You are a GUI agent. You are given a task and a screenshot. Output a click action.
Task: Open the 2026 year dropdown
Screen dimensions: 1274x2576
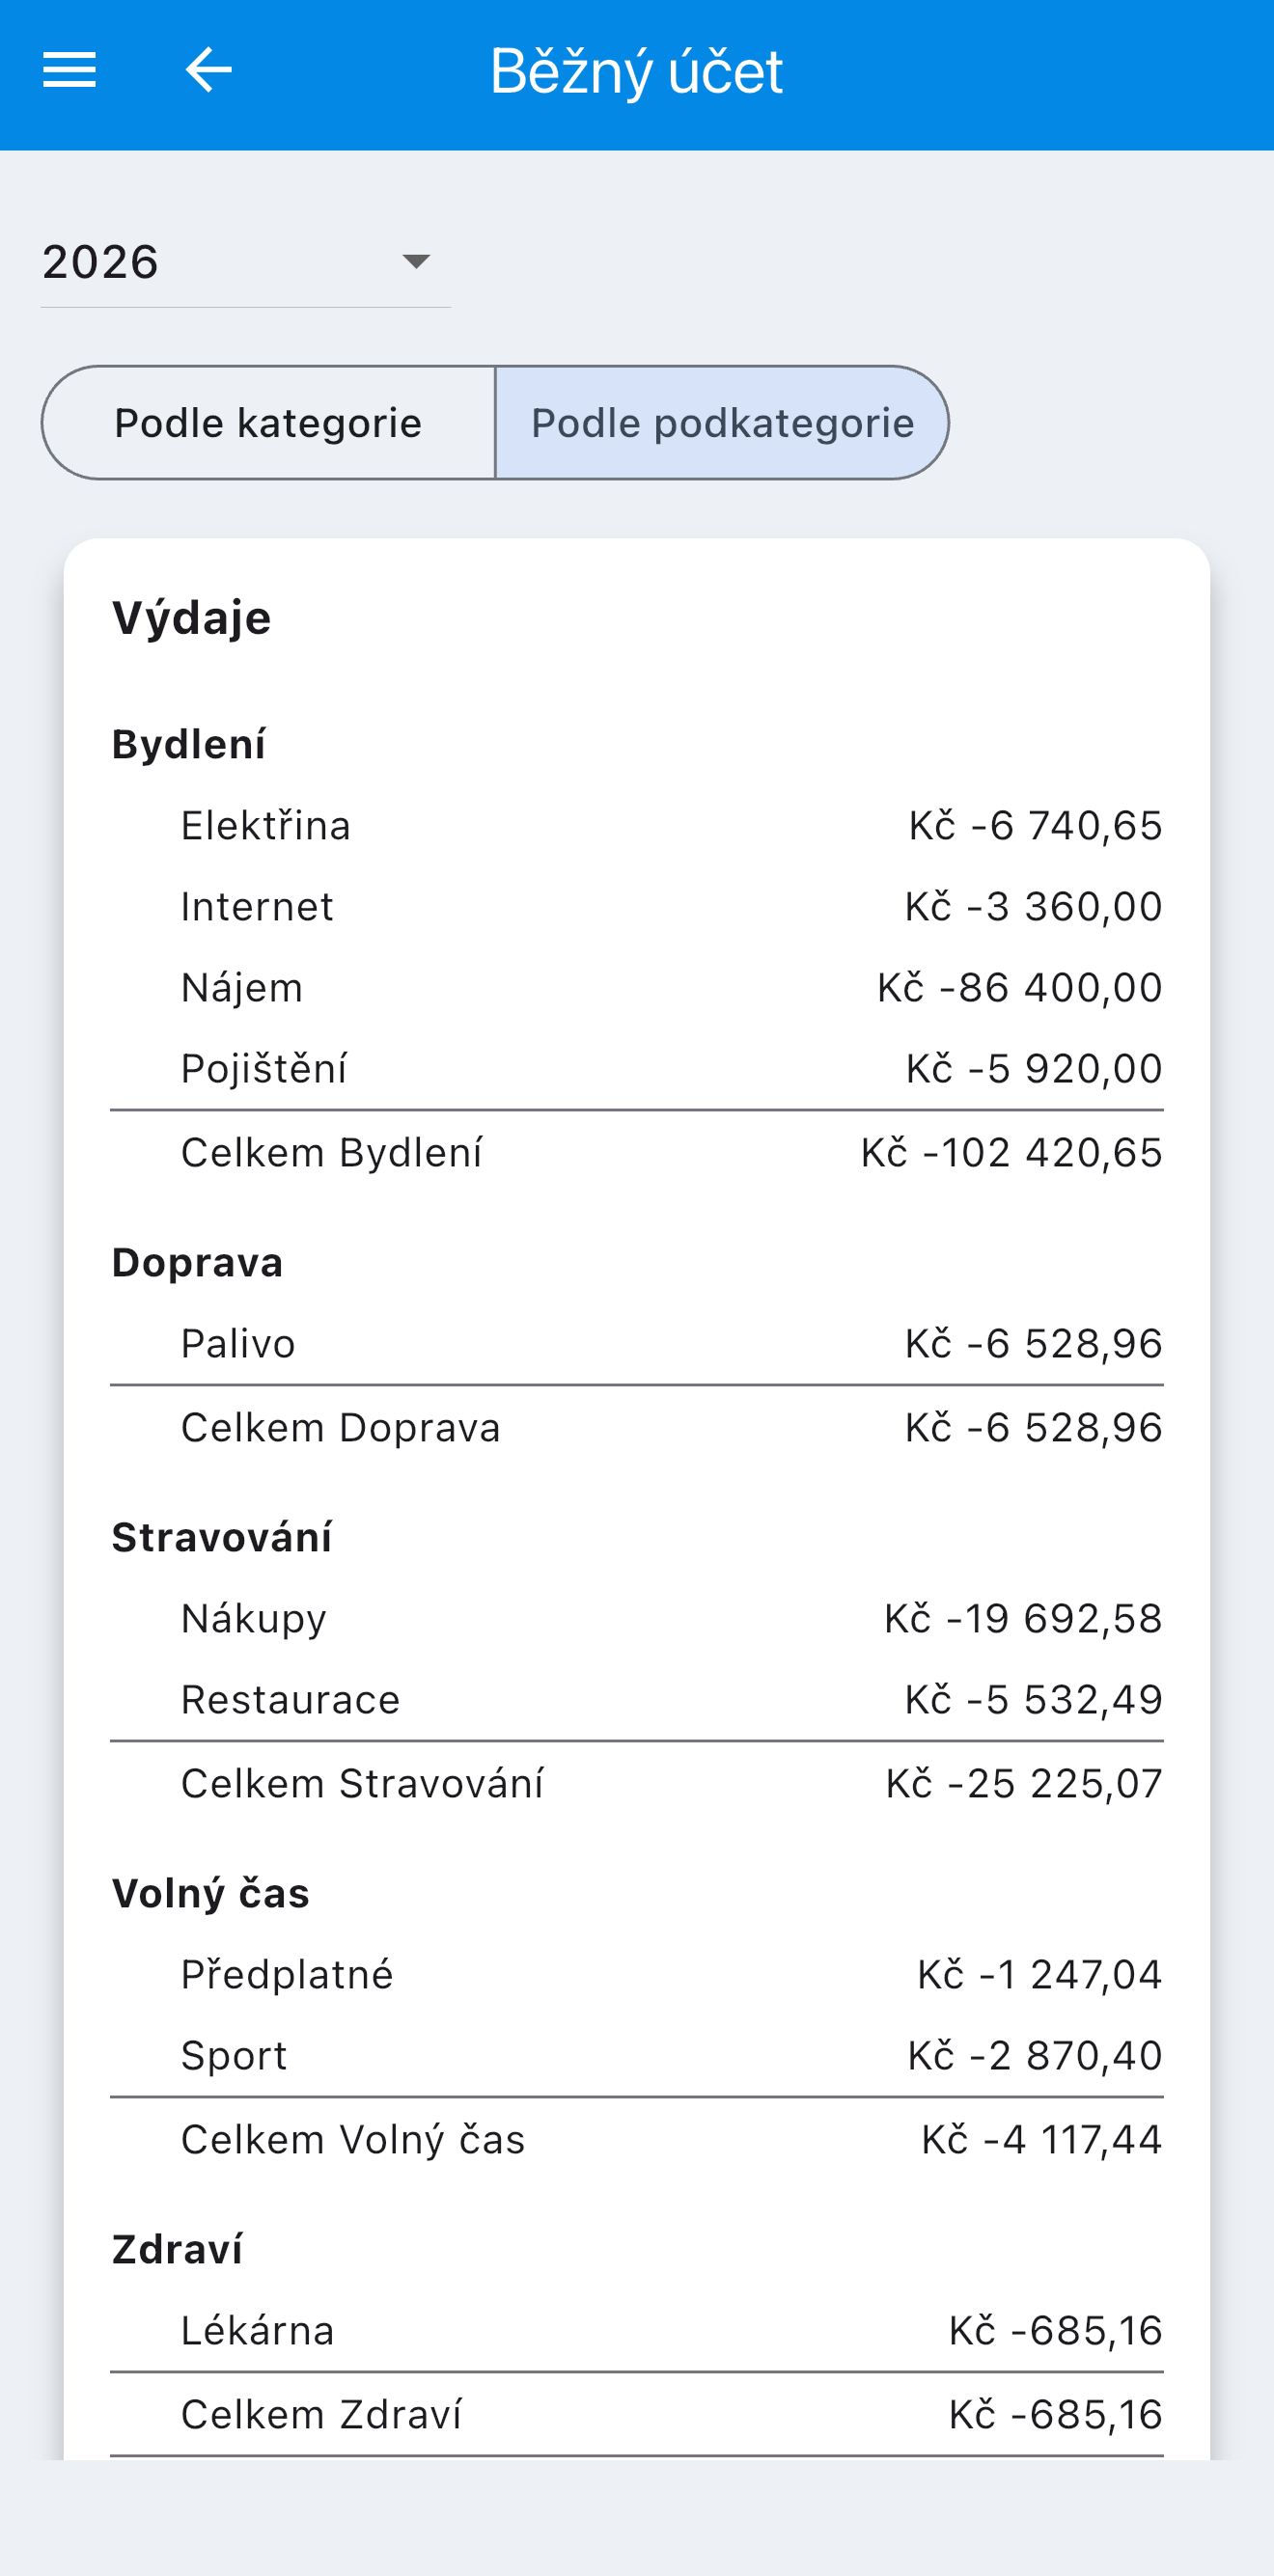245,262
